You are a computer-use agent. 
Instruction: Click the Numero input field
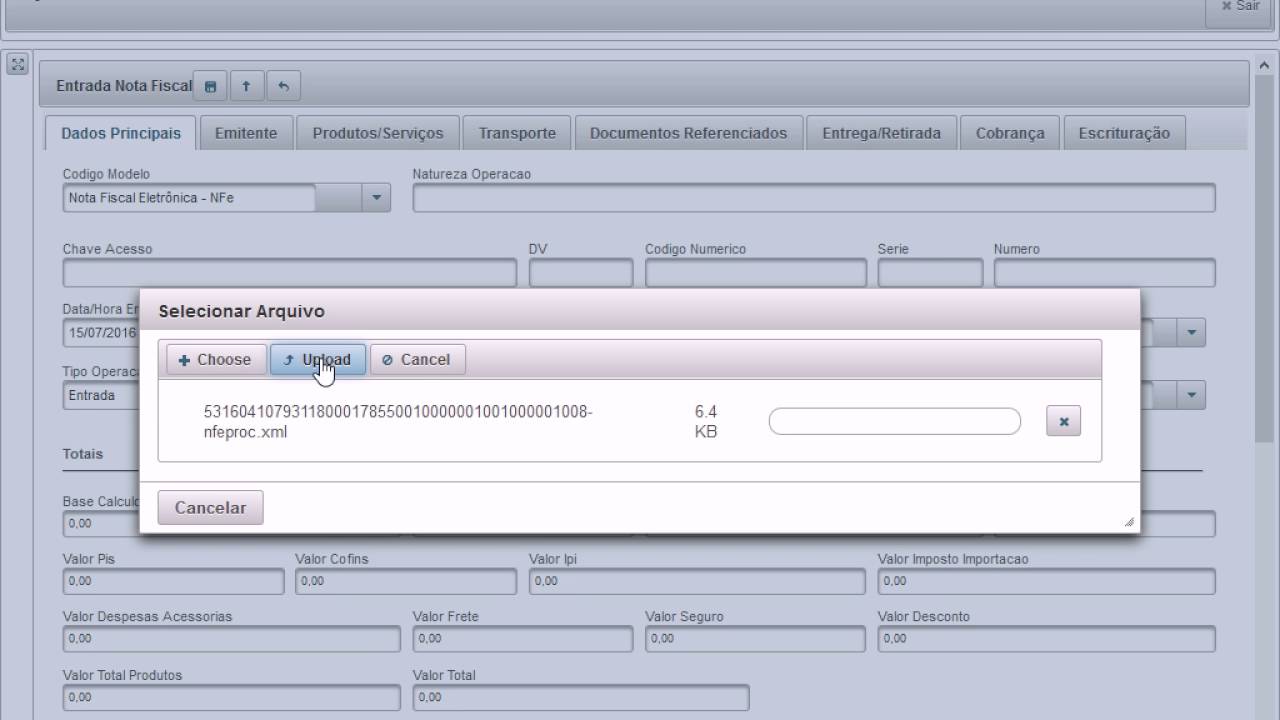[1105, 273]
